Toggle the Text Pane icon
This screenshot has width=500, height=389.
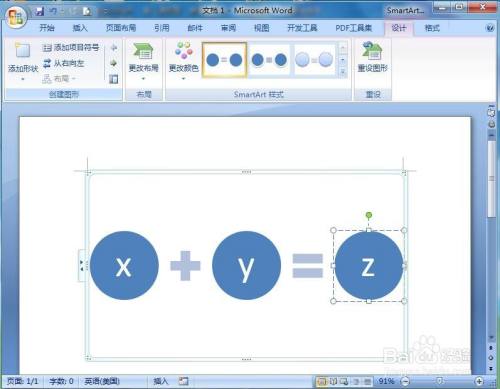point(114,79)
